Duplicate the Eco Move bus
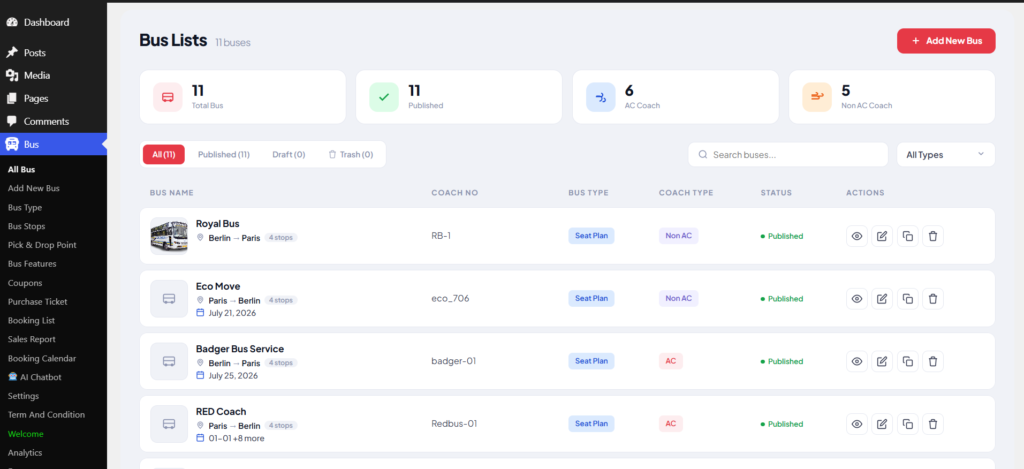This screenshot has height=469, width=1024. click(908, 299)
